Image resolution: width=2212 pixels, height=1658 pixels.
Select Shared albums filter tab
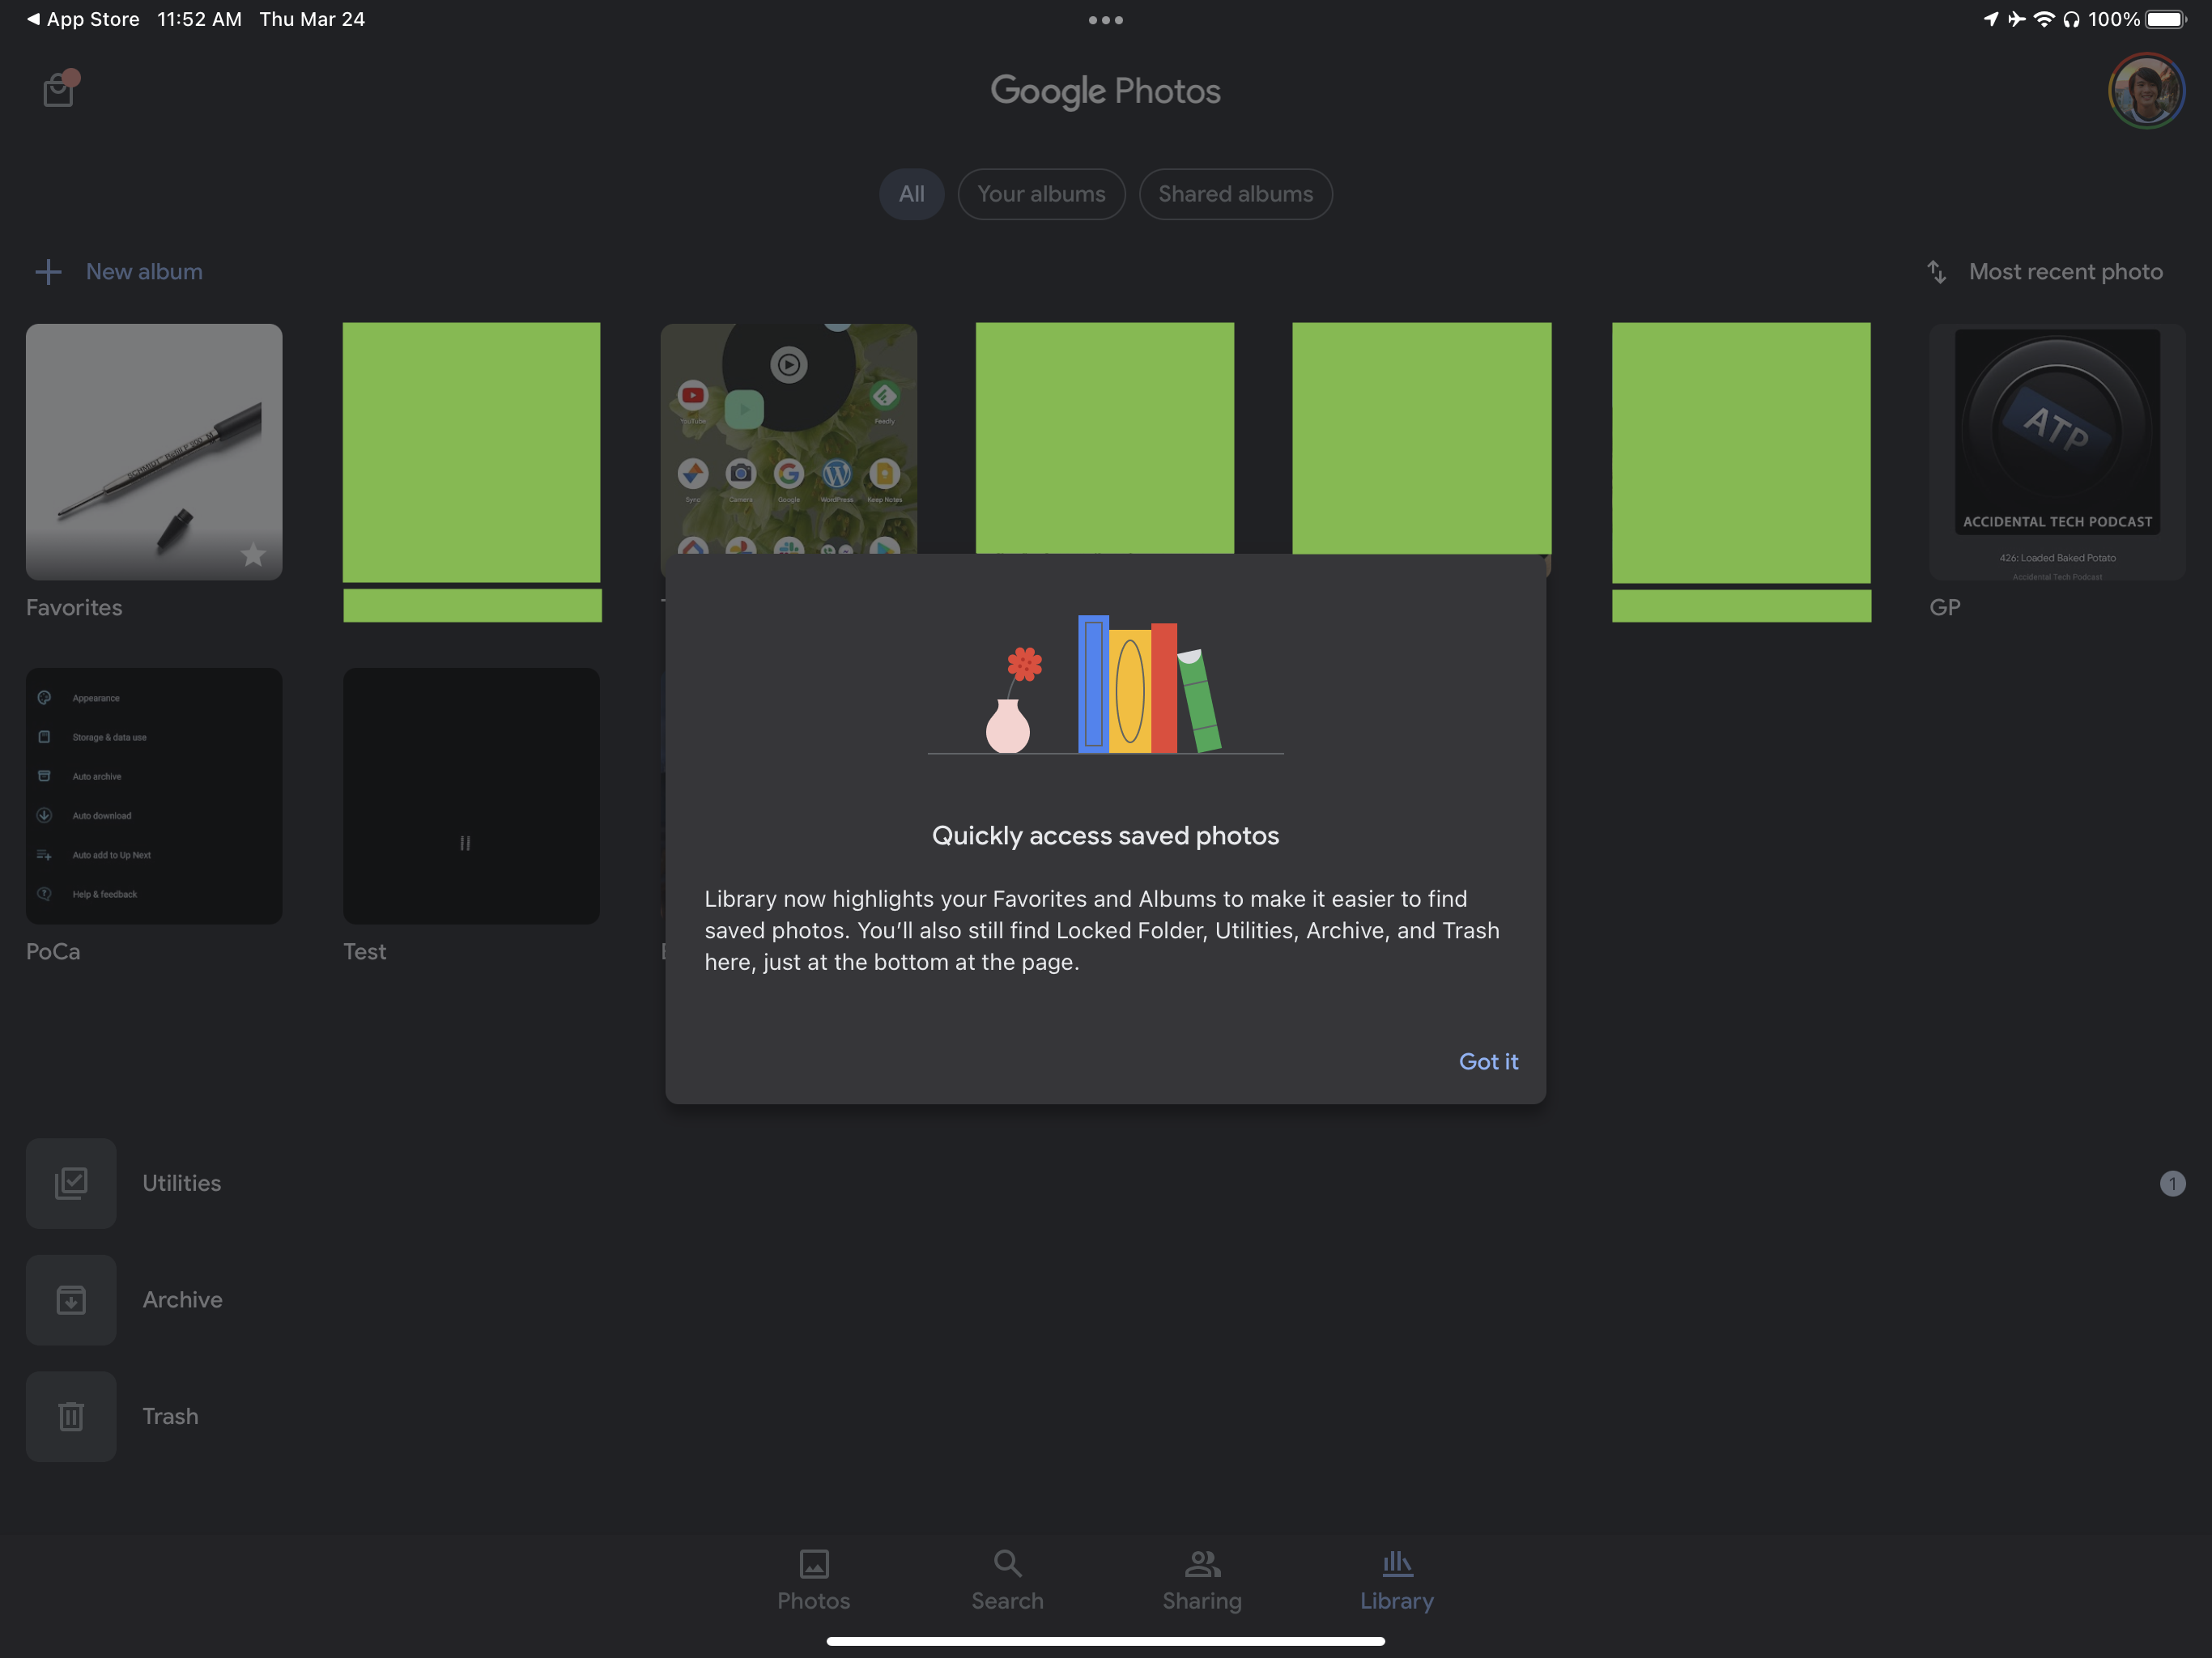1235,193
